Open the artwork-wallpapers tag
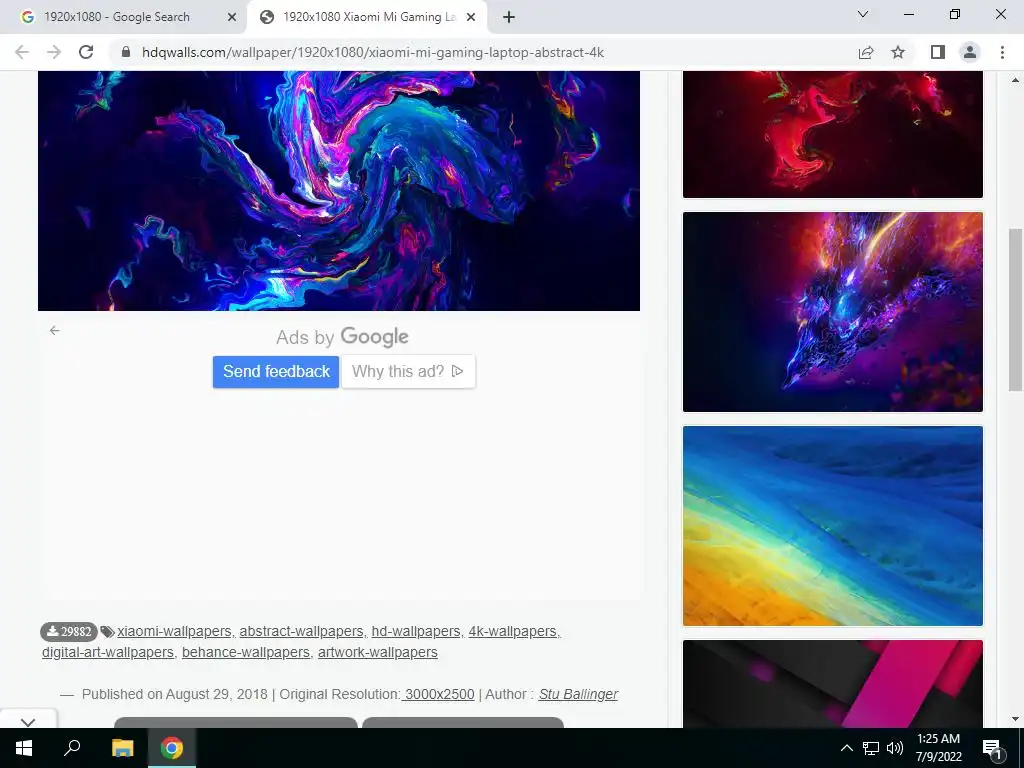1024x768 pixels. [377, 652]
